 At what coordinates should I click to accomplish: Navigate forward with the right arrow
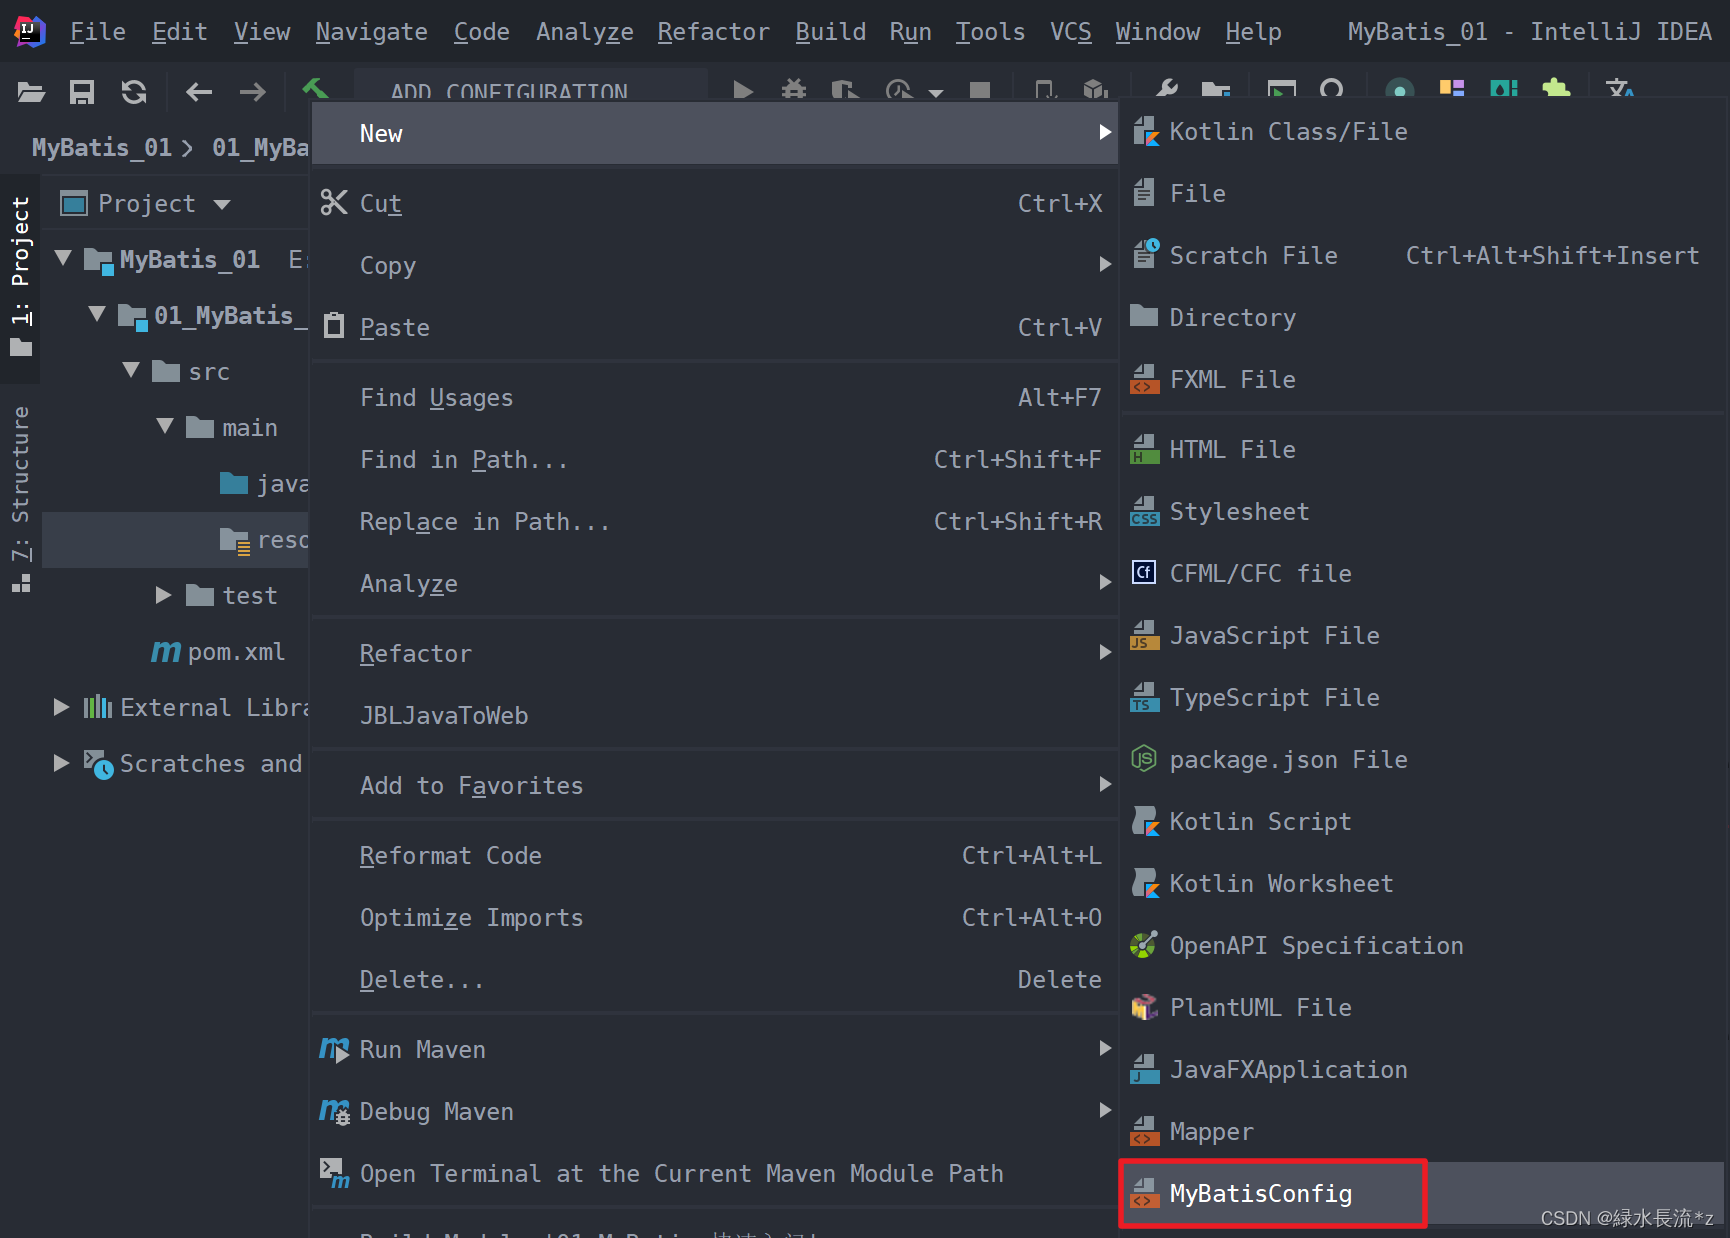coord(252,92)
